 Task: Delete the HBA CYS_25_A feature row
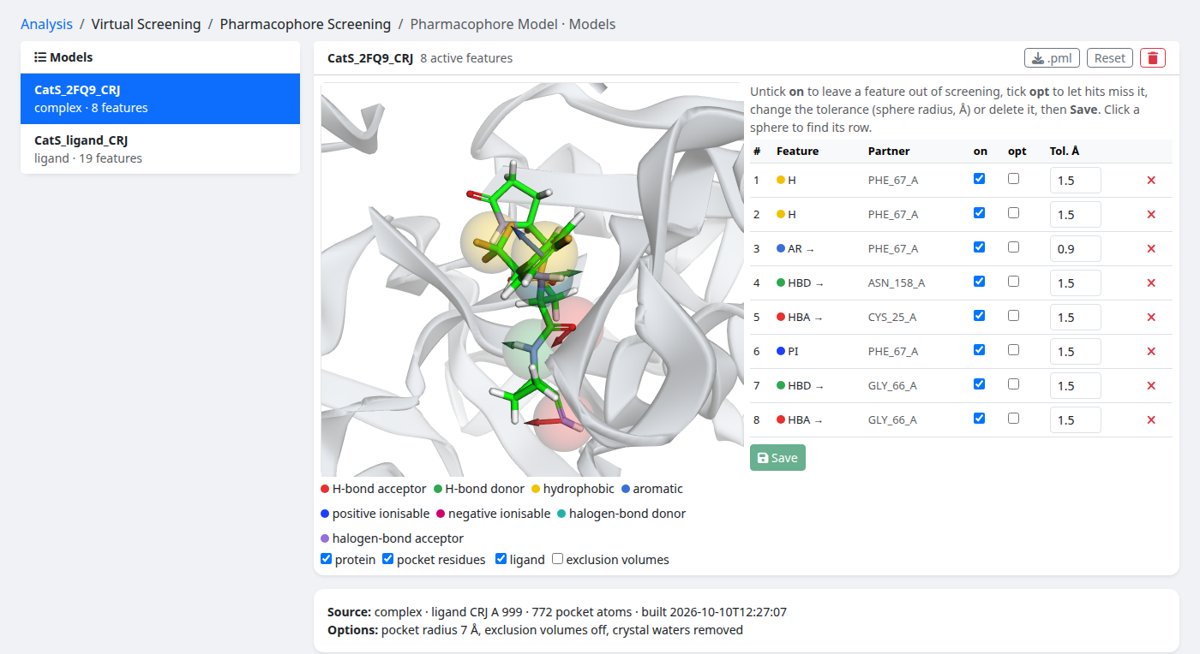pos(1151,317)
